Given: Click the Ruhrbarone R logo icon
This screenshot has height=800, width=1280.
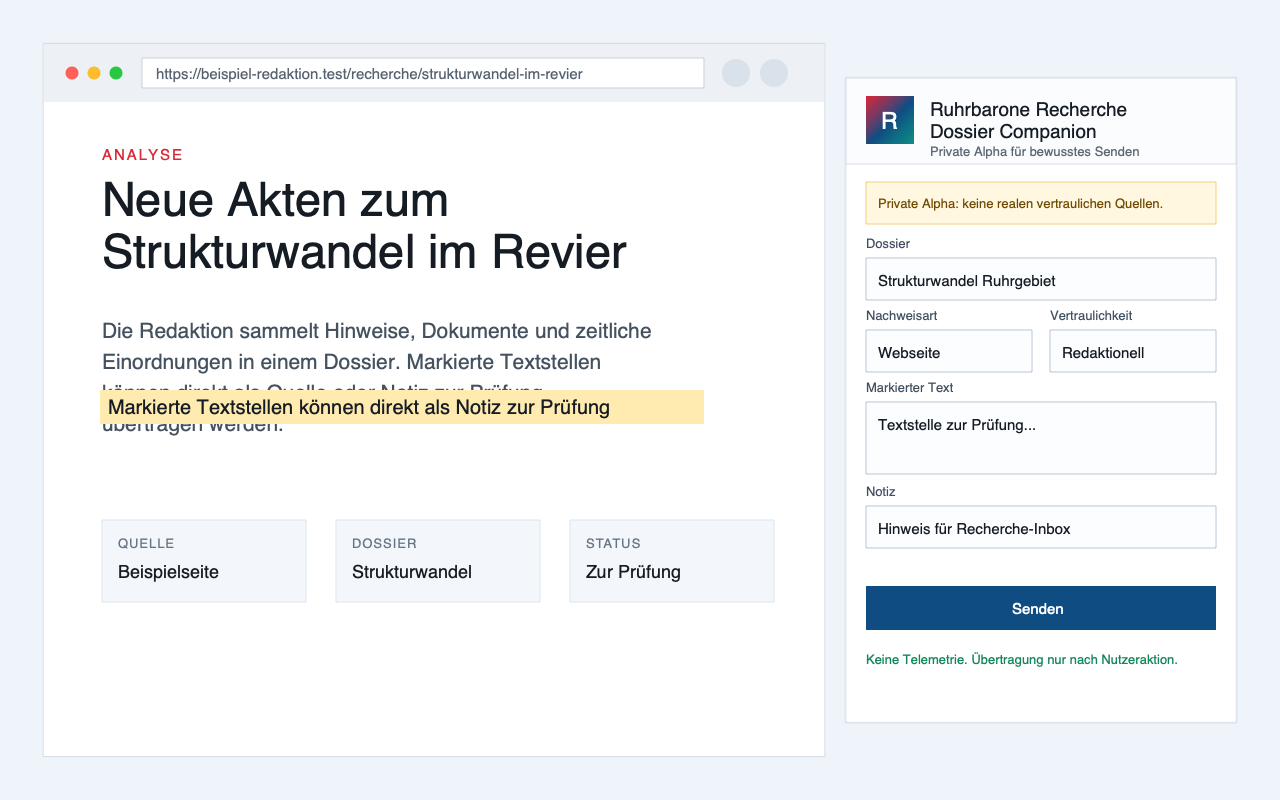Looking at the screenshot, I should (x=890, y=120).
